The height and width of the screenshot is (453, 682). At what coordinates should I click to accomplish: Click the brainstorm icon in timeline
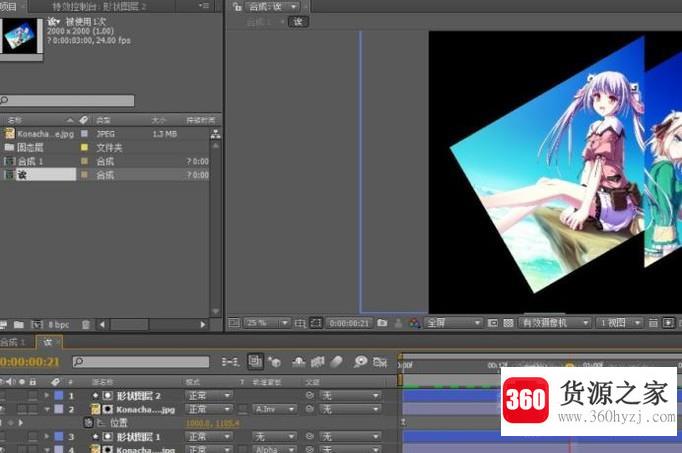360,362
